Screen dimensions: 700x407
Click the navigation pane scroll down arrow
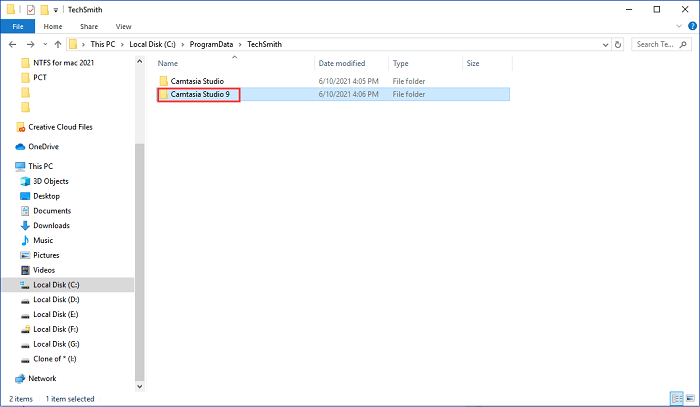(140, 386)
